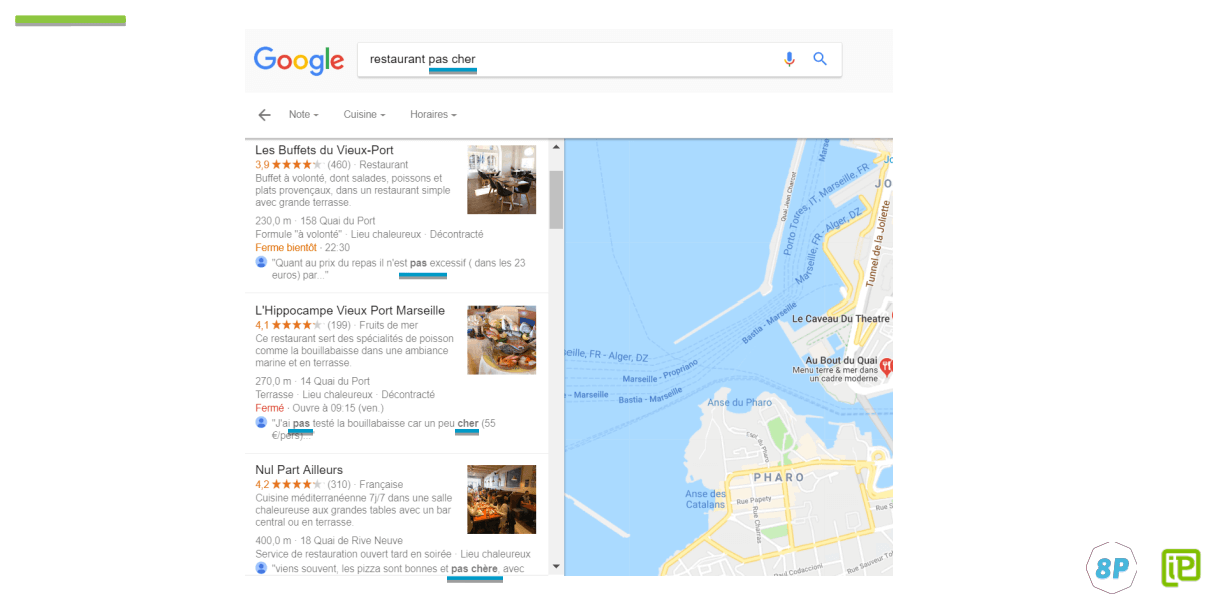This screenshot has height=606, width=1213.
Task: Click the green iP logo icon
Action: click(x=1180, y=567)
